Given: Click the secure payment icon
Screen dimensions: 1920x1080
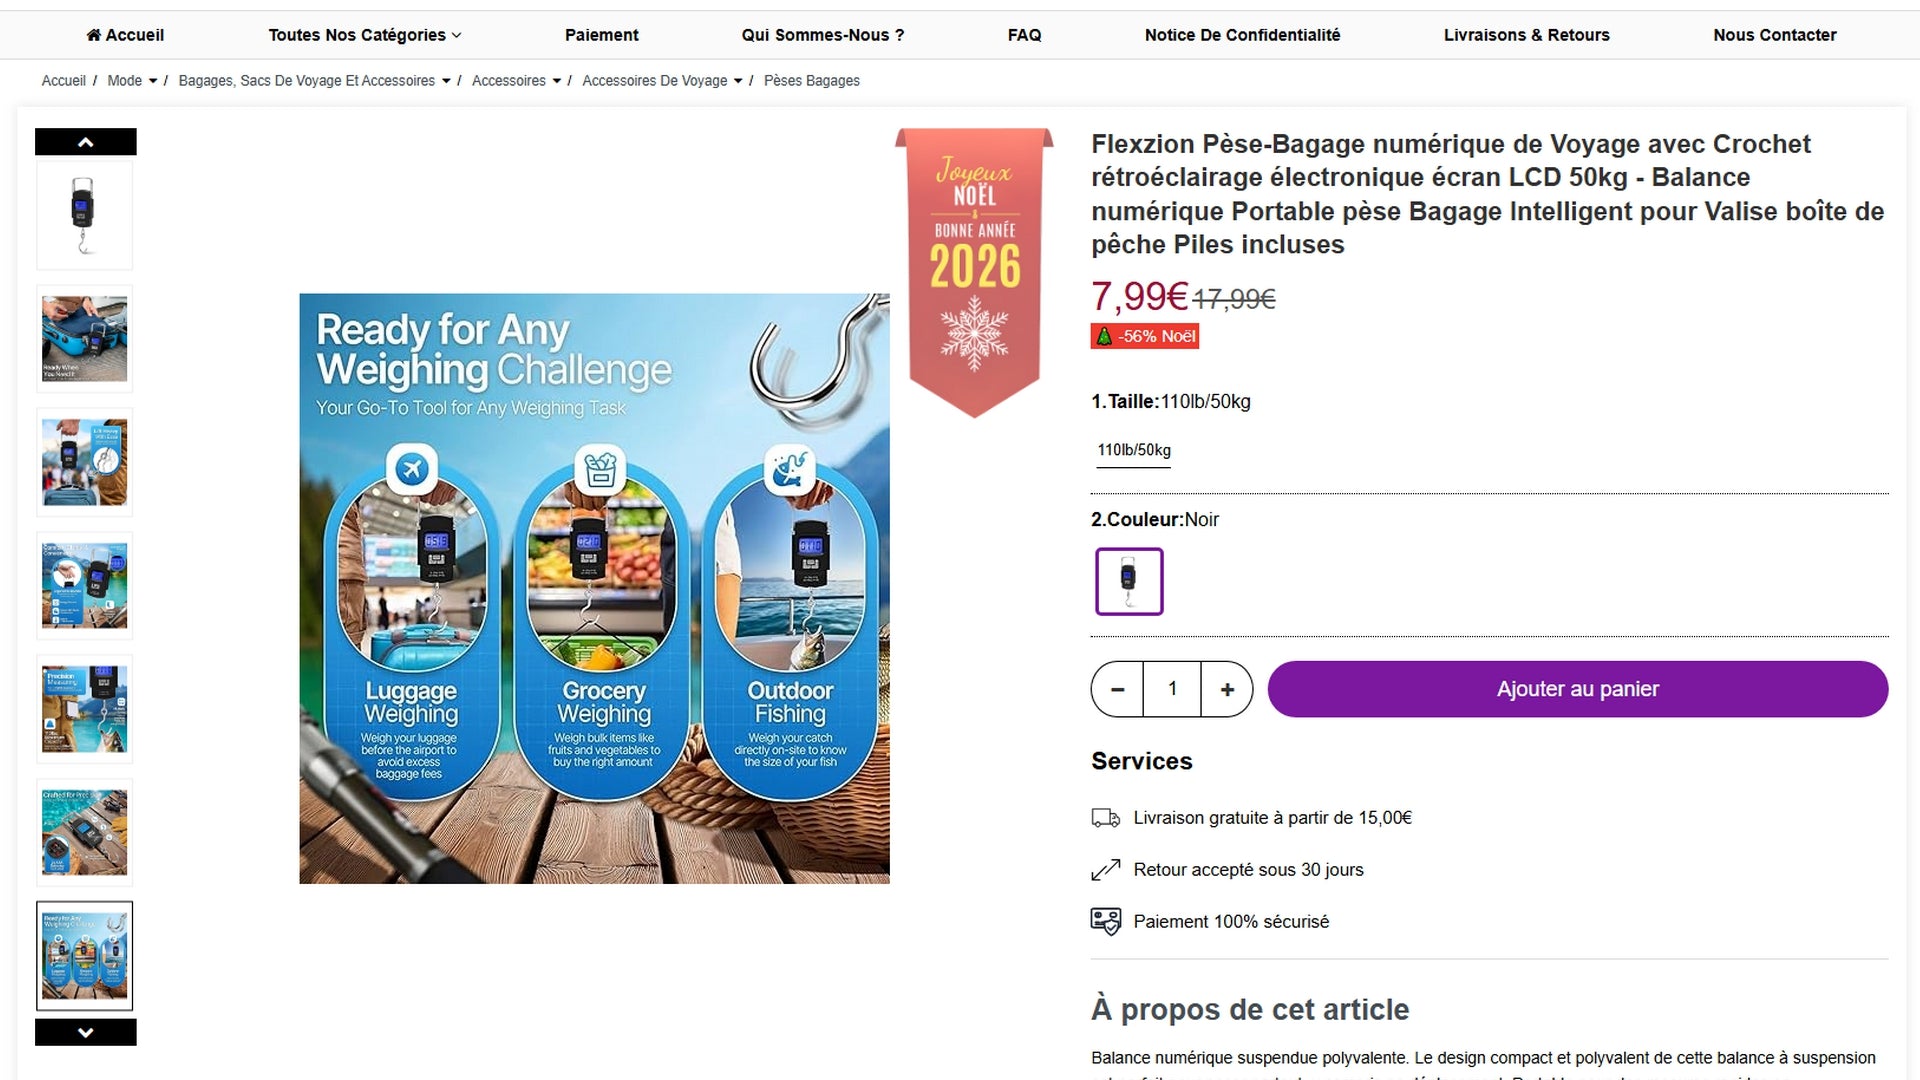Looking at the screenshot, I should [1105, 921].
